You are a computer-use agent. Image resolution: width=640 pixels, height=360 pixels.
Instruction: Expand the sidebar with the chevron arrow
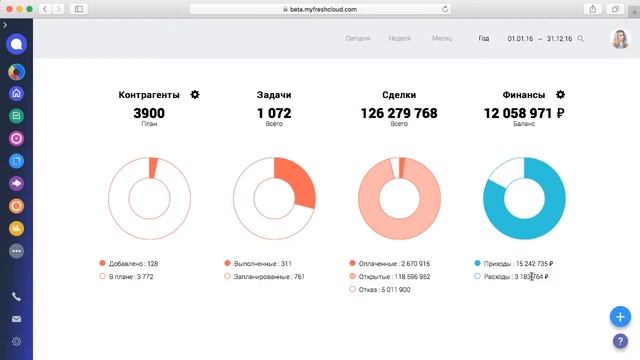[5, 25]
